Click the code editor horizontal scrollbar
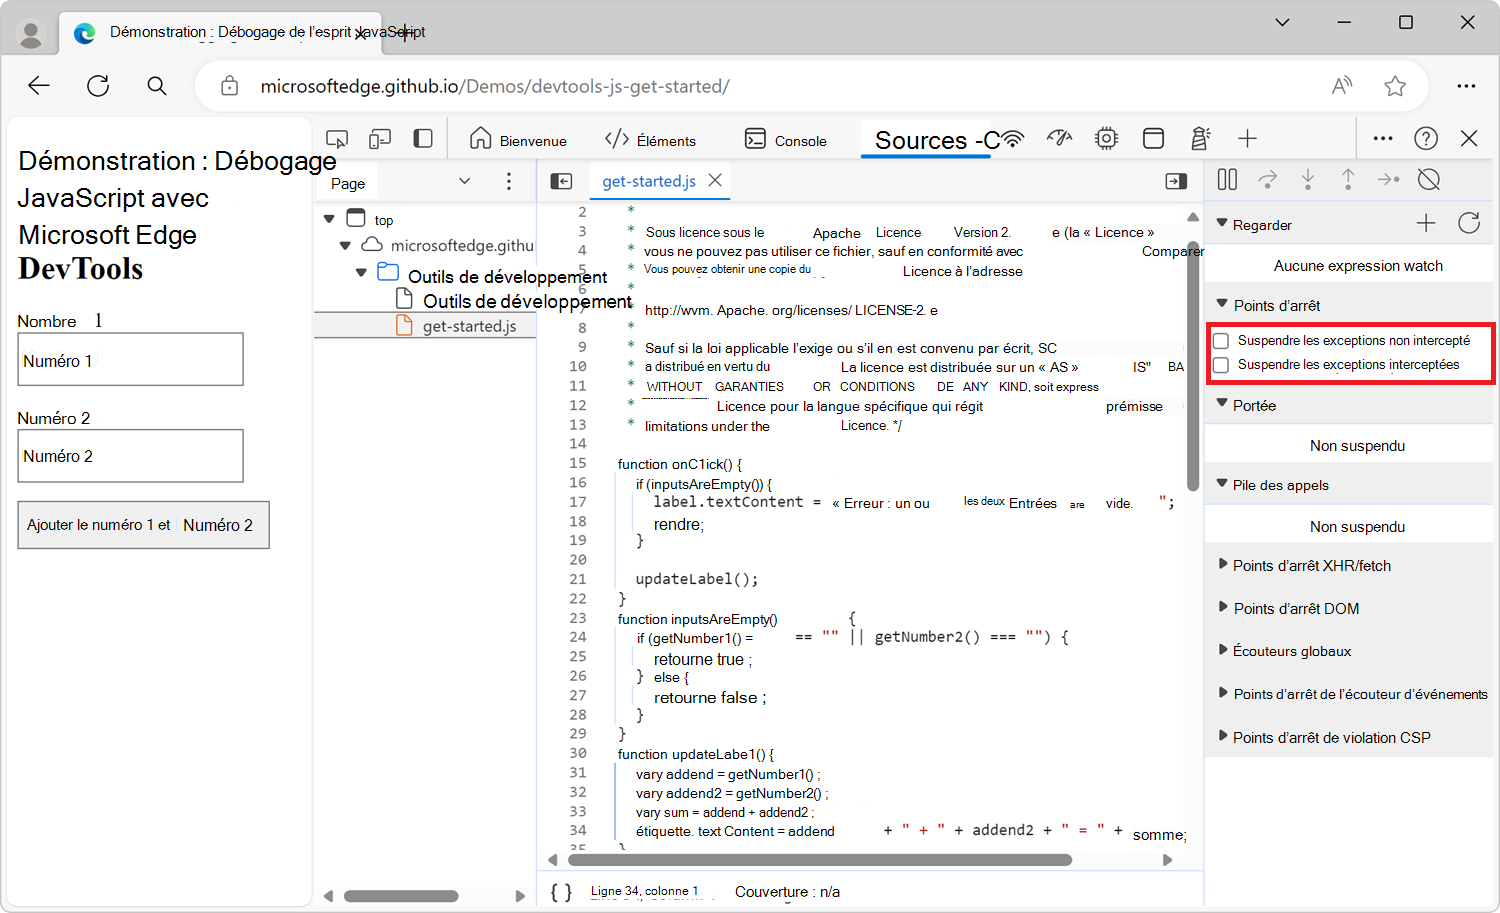This screenshot has height=913, width=1500. click(x=820, y=860)
